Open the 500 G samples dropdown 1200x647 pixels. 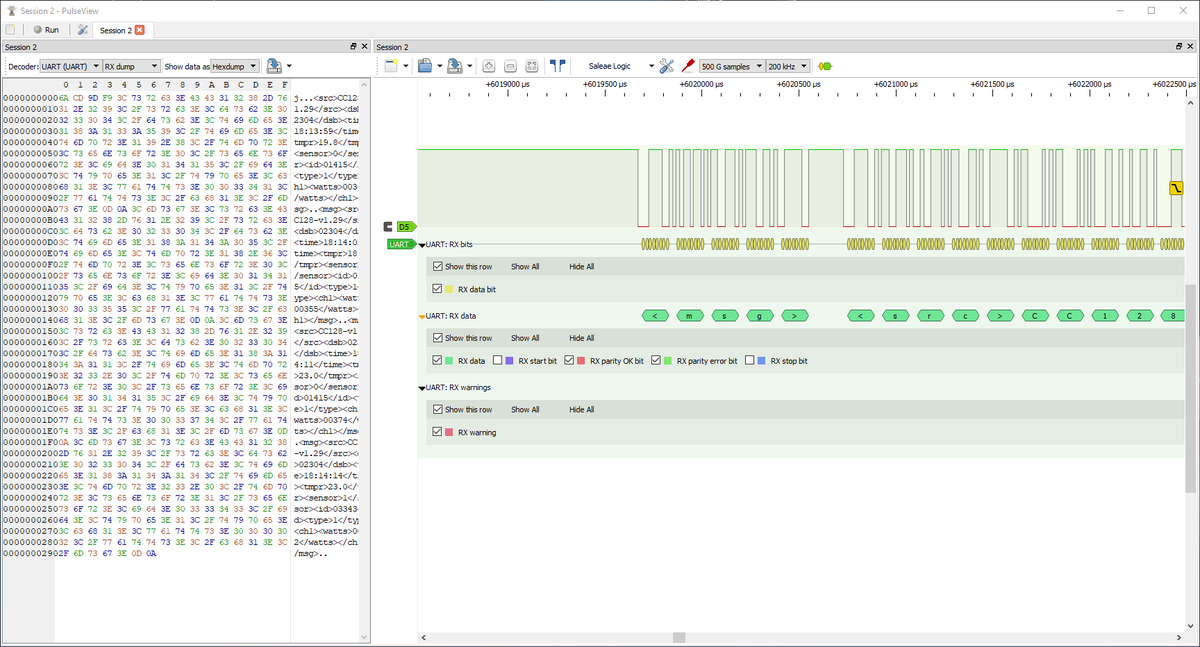(x=732, y=66)
